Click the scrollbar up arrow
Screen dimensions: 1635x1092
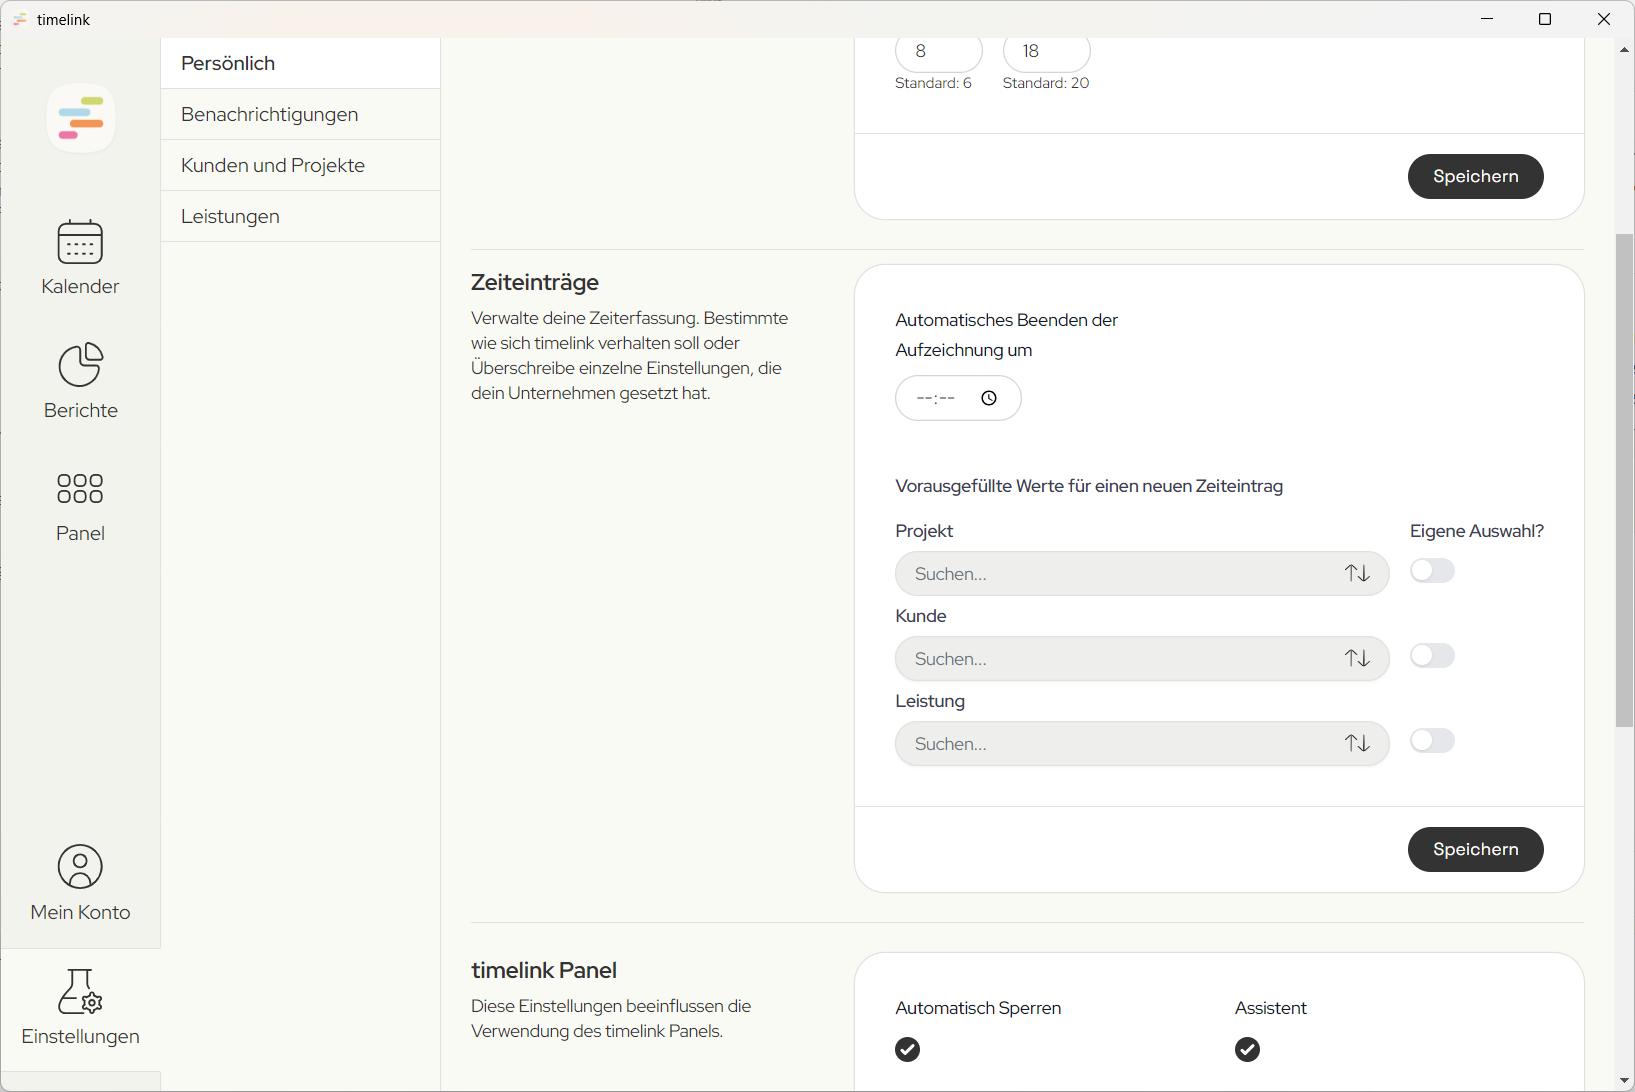coord(1625,48)
